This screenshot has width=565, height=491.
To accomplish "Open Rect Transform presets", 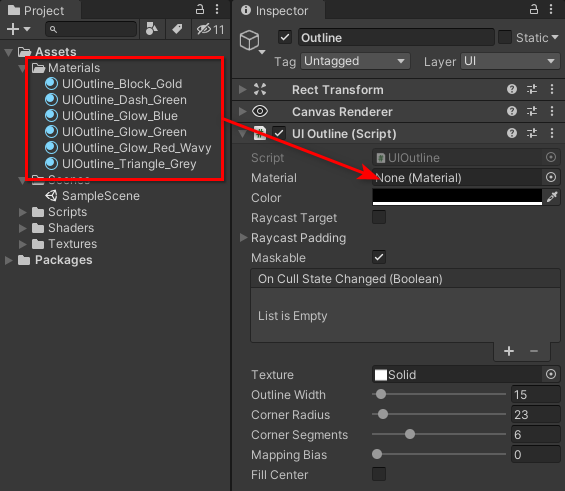I will click(x=532, y=89).
